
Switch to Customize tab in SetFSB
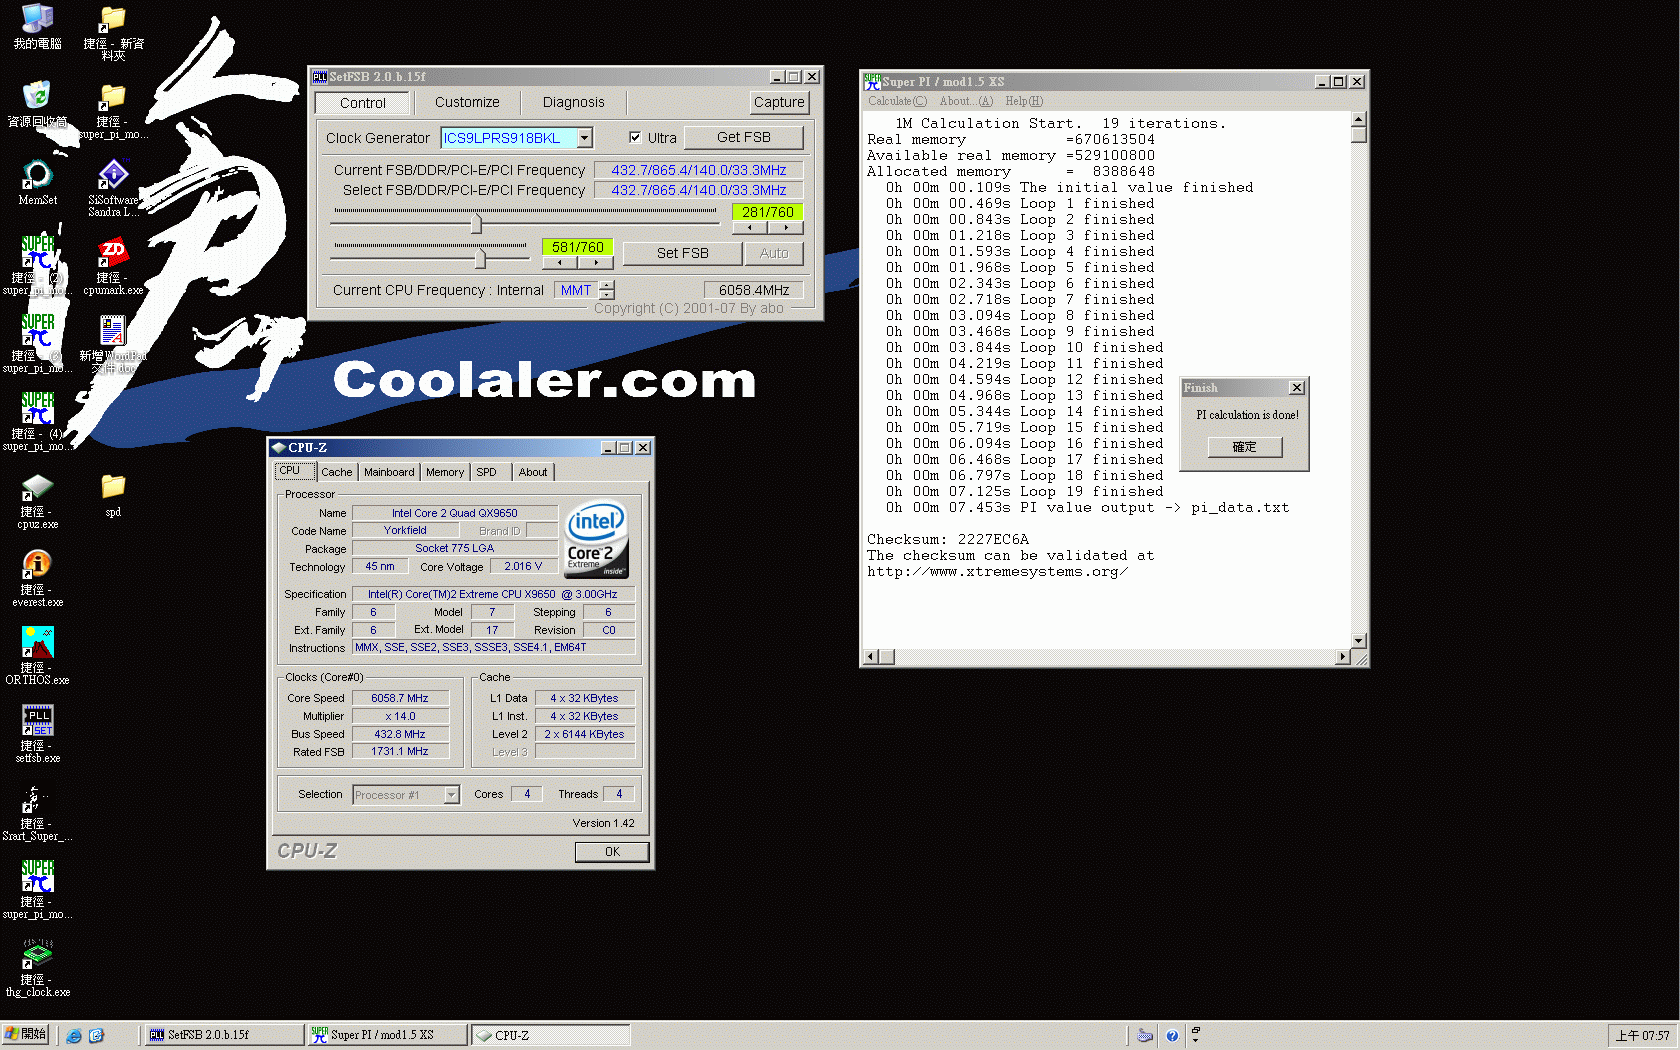coord(467,102)
